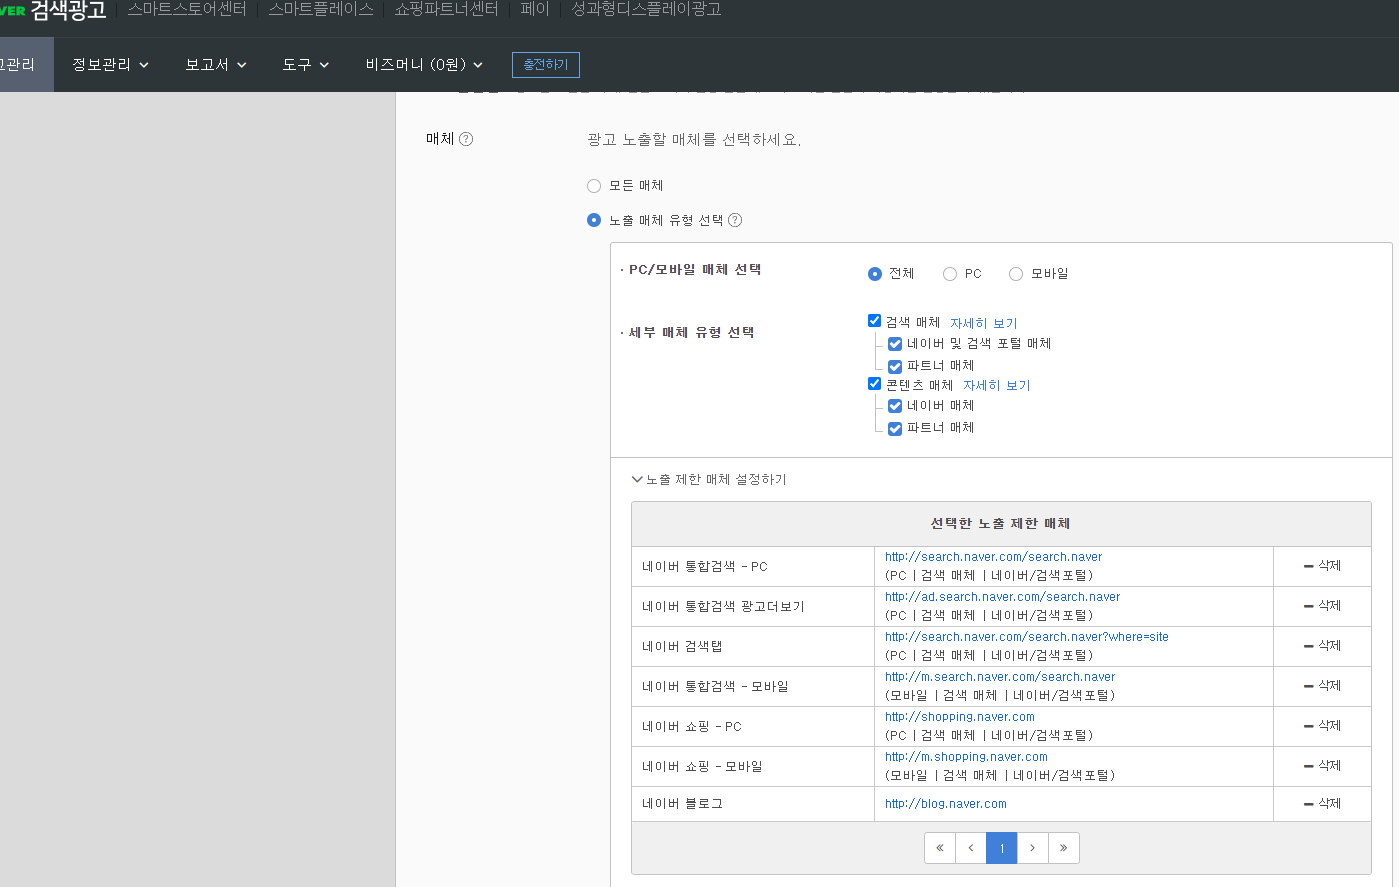The image size is (1399, 887).
Task: Toggle 네이버 매체 checkbox under 콘텐츠 매체
Action: [x=895, y=406]
